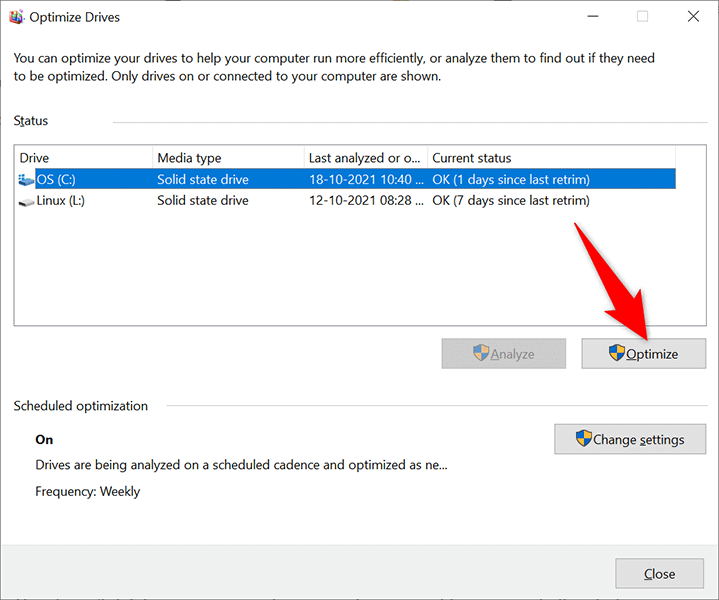Click the shield icon on Analyze button
The height and width of the screenshot is (600, 719).
(481, 353)
